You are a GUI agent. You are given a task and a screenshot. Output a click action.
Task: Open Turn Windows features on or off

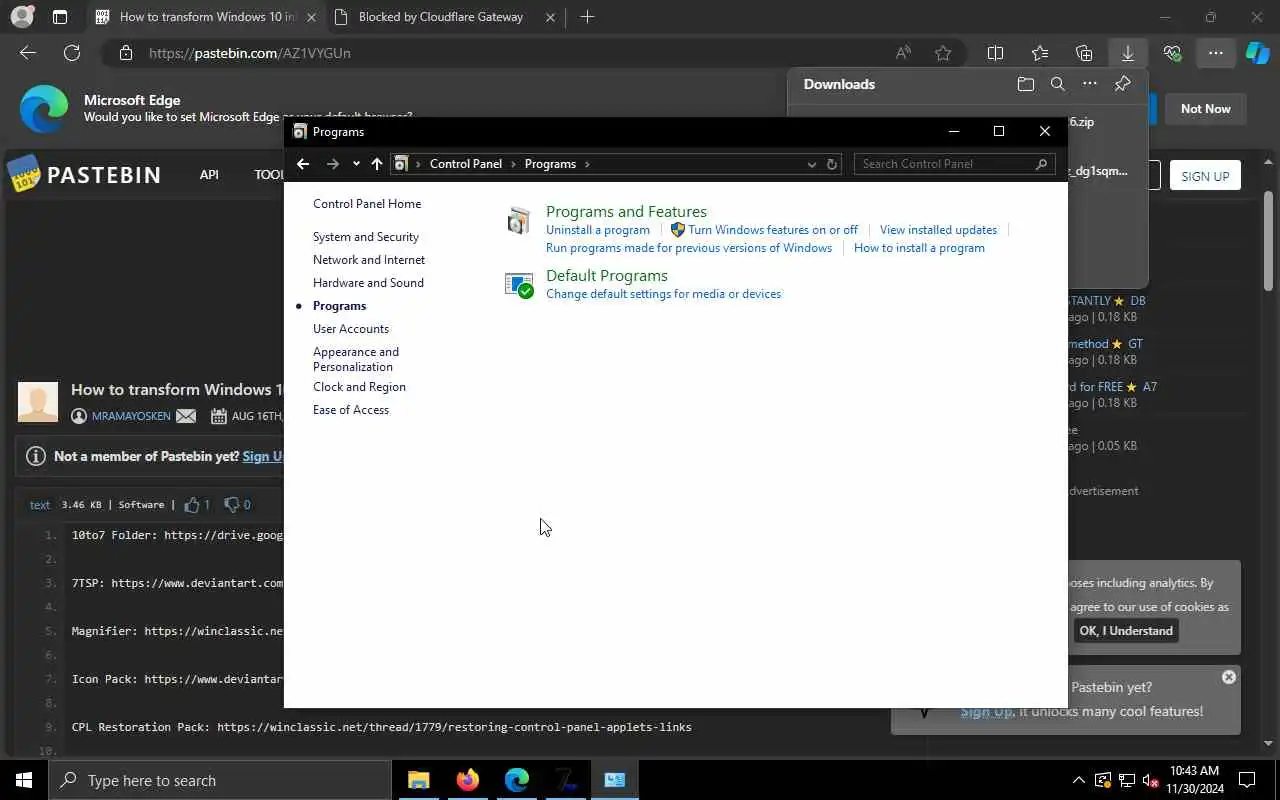tap(773, 230)
